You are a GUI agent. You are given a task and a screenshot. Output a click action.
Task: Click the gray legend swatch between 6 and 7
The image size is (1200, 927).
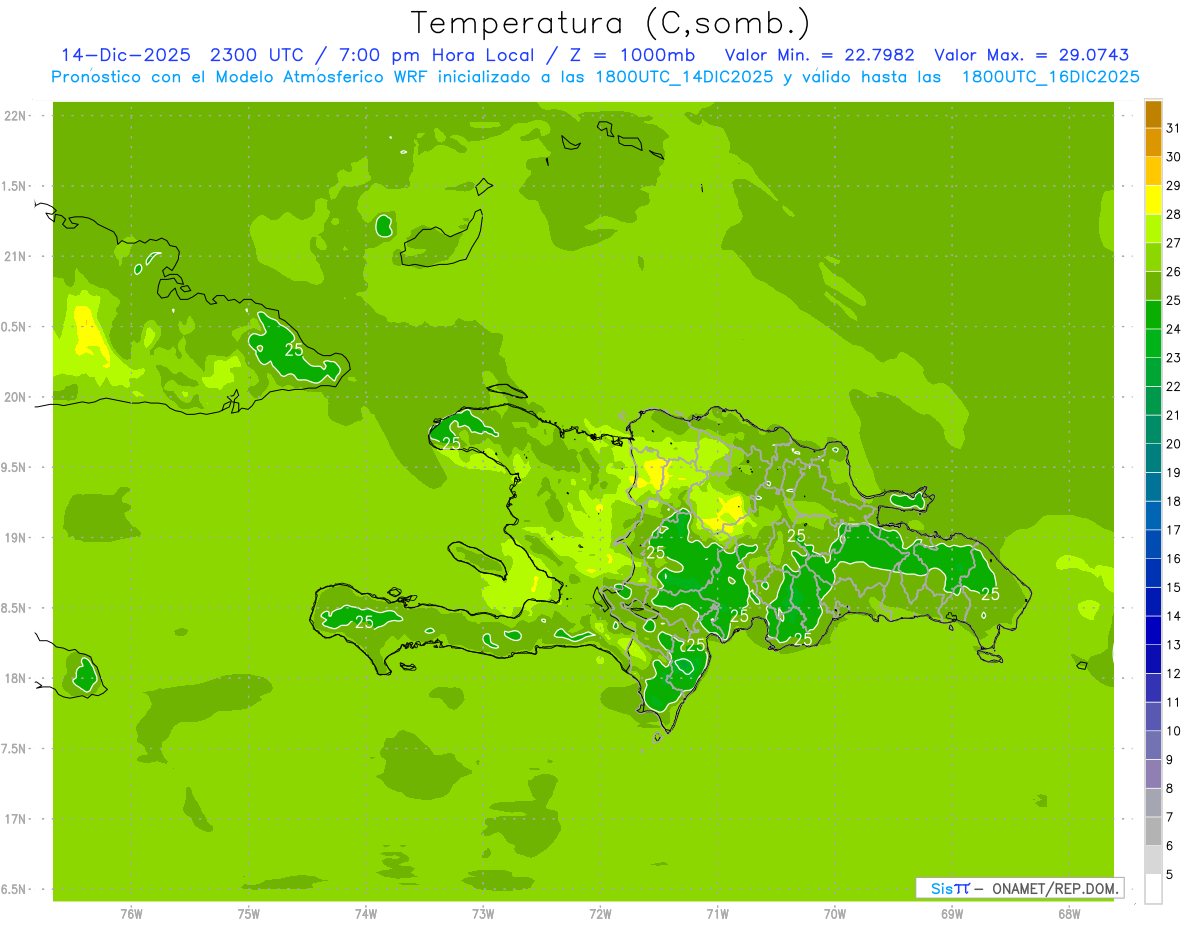1153,832
